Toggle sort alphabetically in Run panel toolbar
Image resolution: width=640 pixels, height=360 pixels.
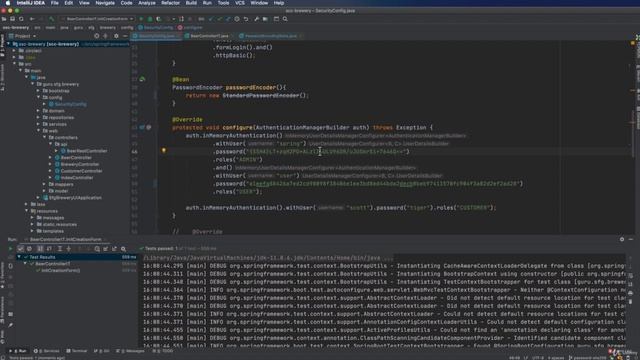point(40,249)
